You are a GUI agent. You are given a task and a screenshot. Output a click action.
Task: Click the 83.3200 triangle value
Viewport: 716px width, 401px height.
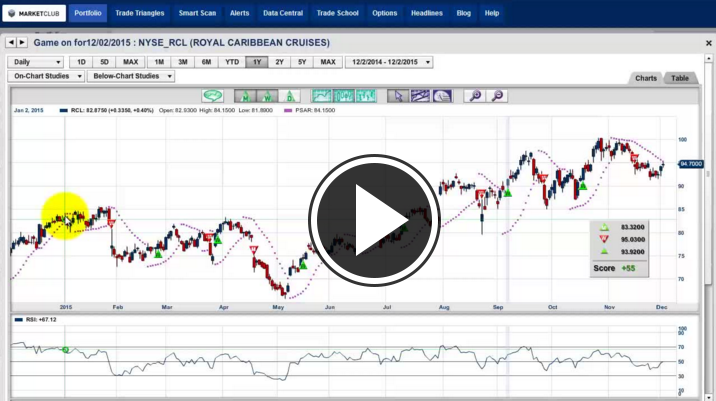(633, 227)
